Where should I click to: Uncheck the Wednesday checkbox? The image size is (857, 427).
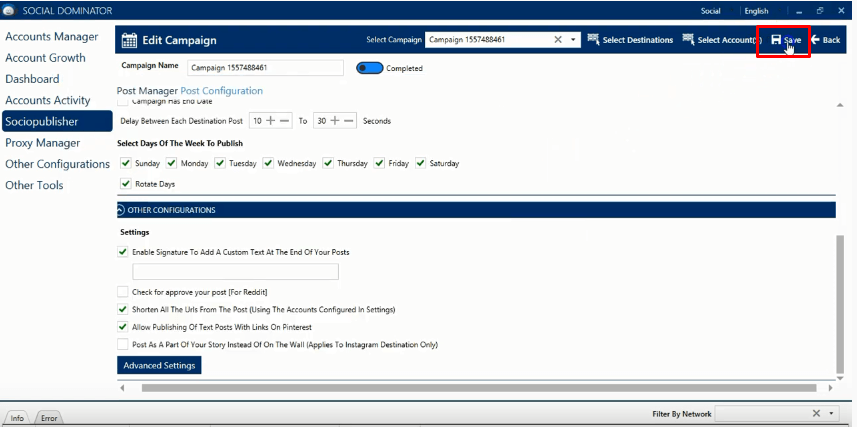tap(268, 163)
